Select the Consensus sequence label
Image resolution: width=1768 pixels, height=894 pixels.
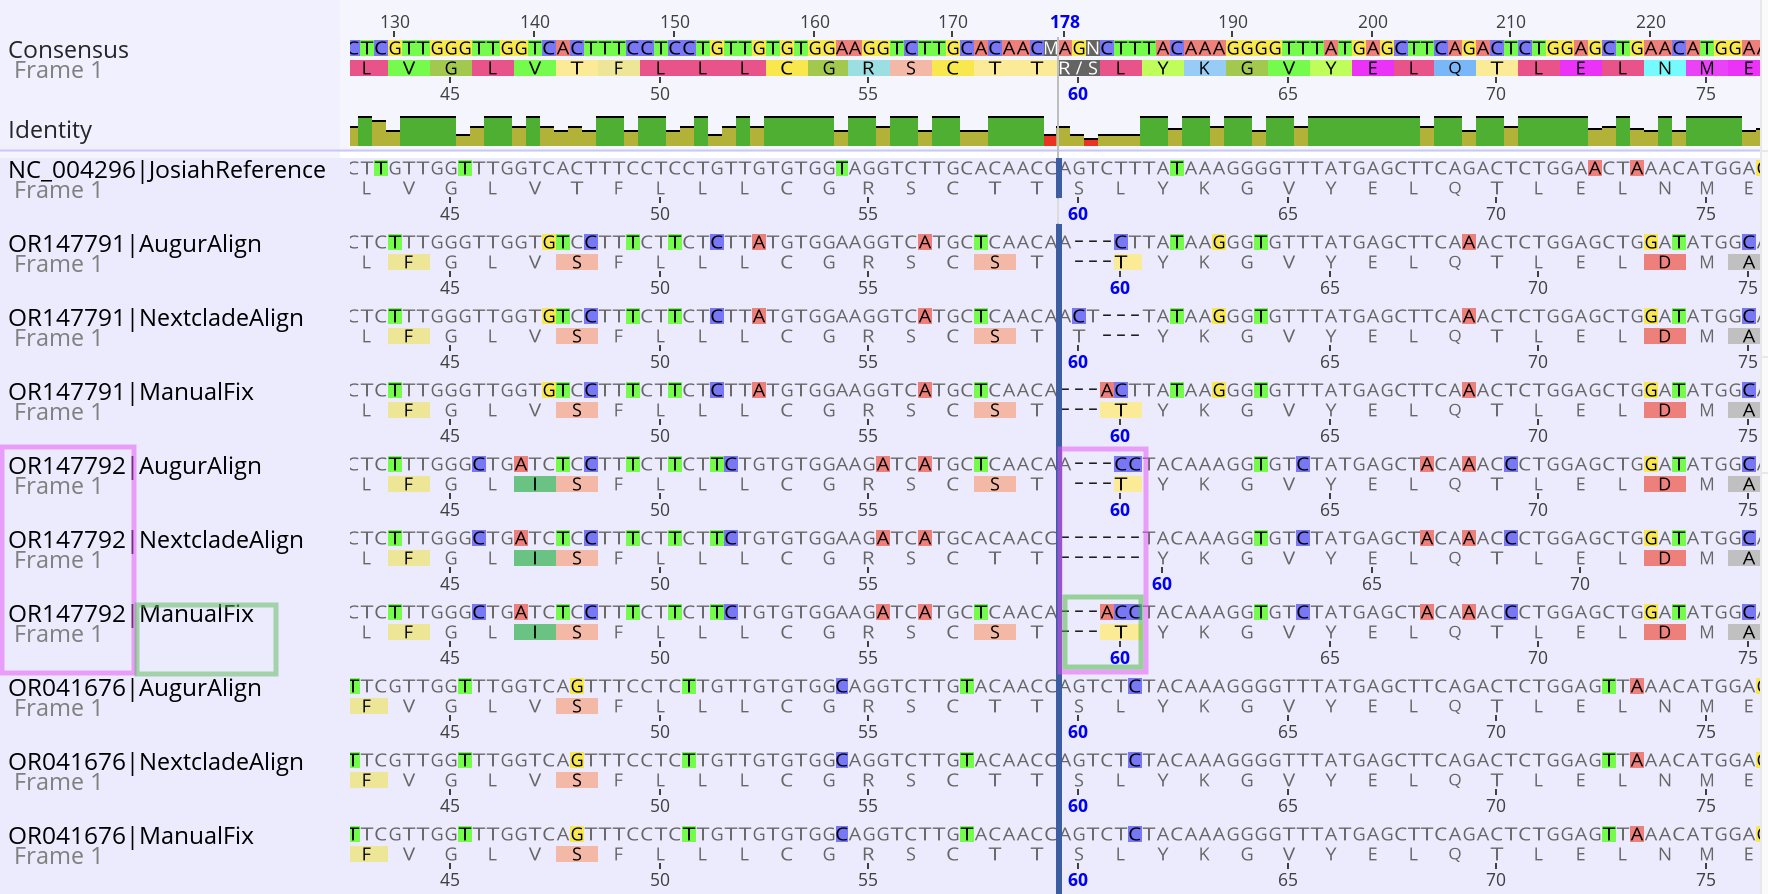point(68,49)
